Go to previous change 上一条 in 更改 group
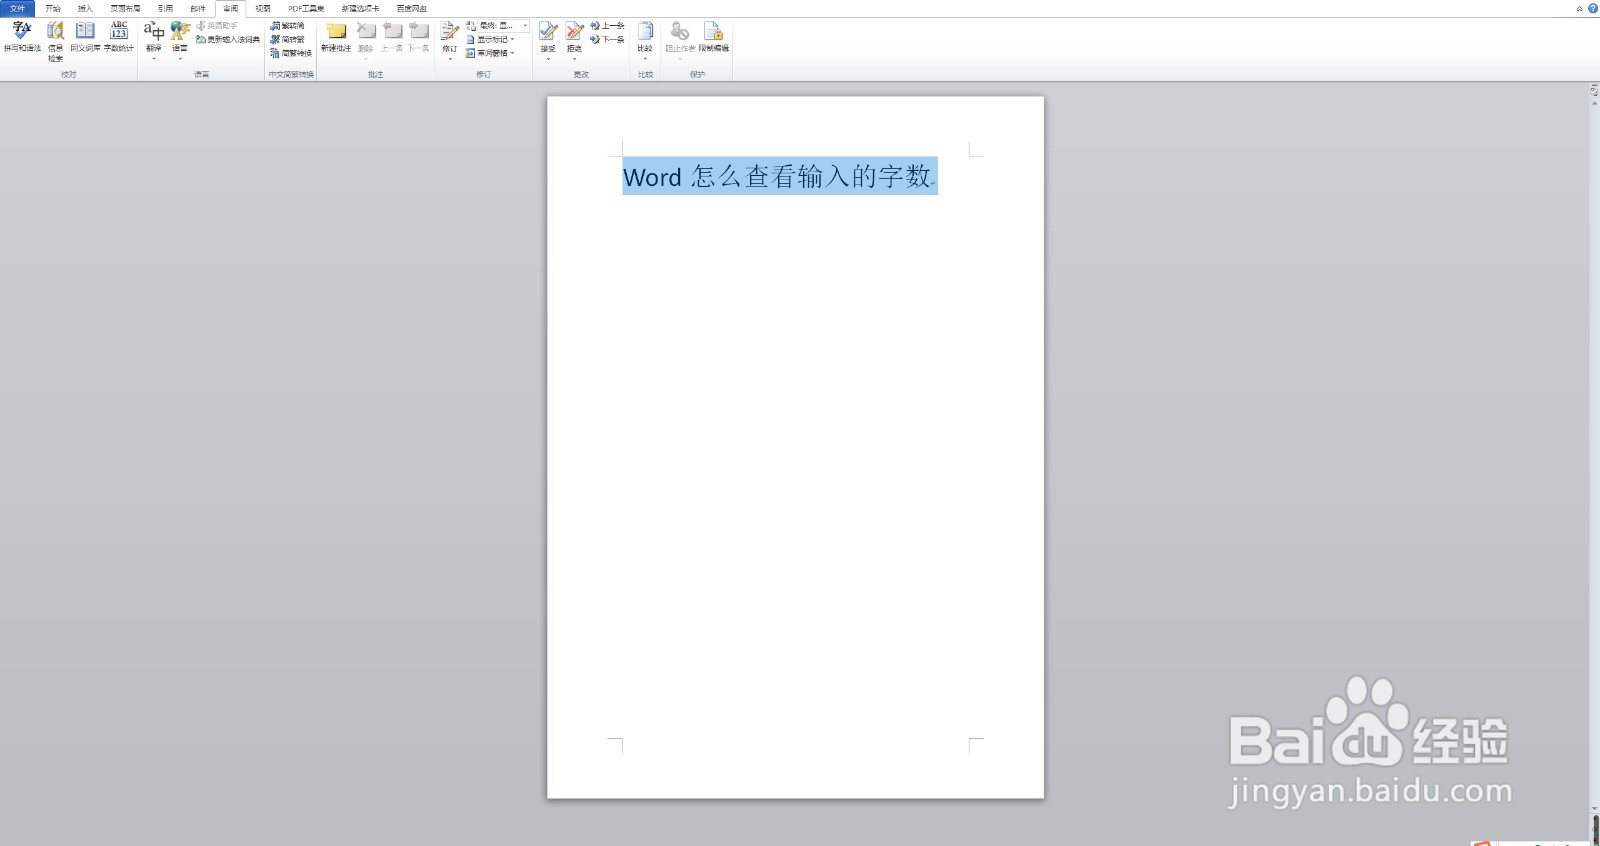 (607, 26)
